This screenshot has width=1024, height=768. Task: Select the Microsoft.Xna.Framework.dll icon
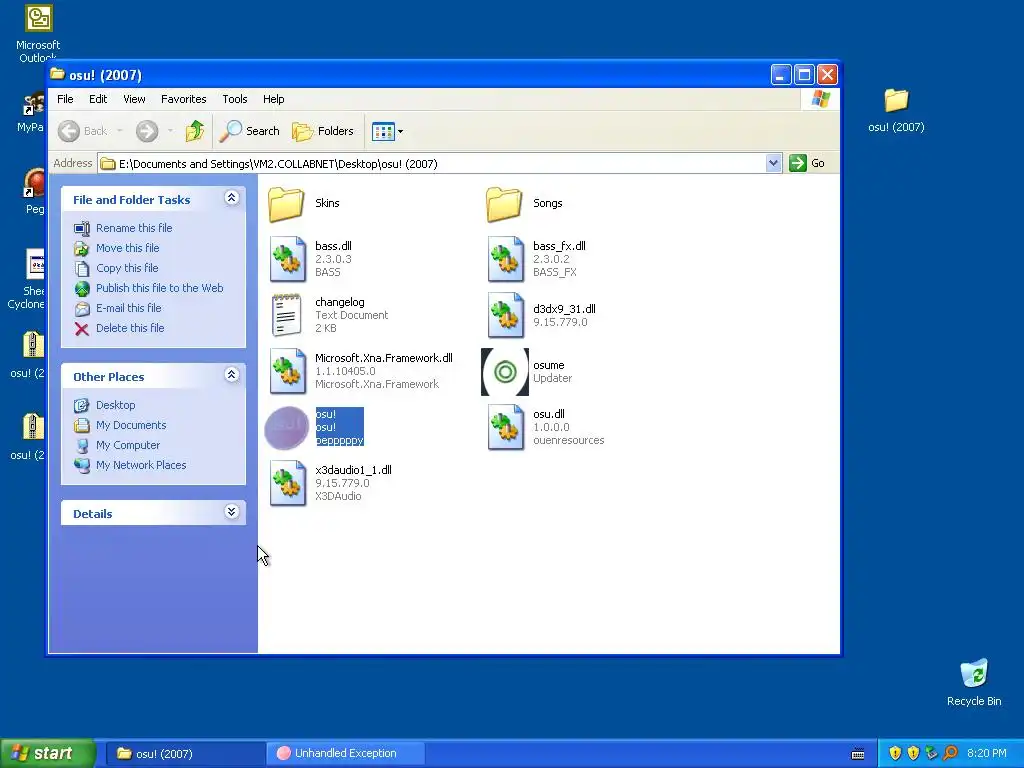(x=288, y=372)
